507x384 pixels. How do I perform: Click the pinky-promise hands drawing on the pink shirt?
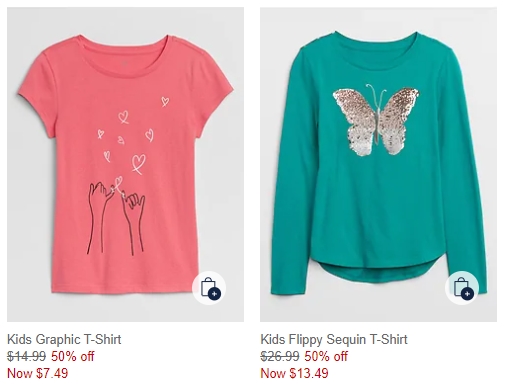click(x=117, y=216)
